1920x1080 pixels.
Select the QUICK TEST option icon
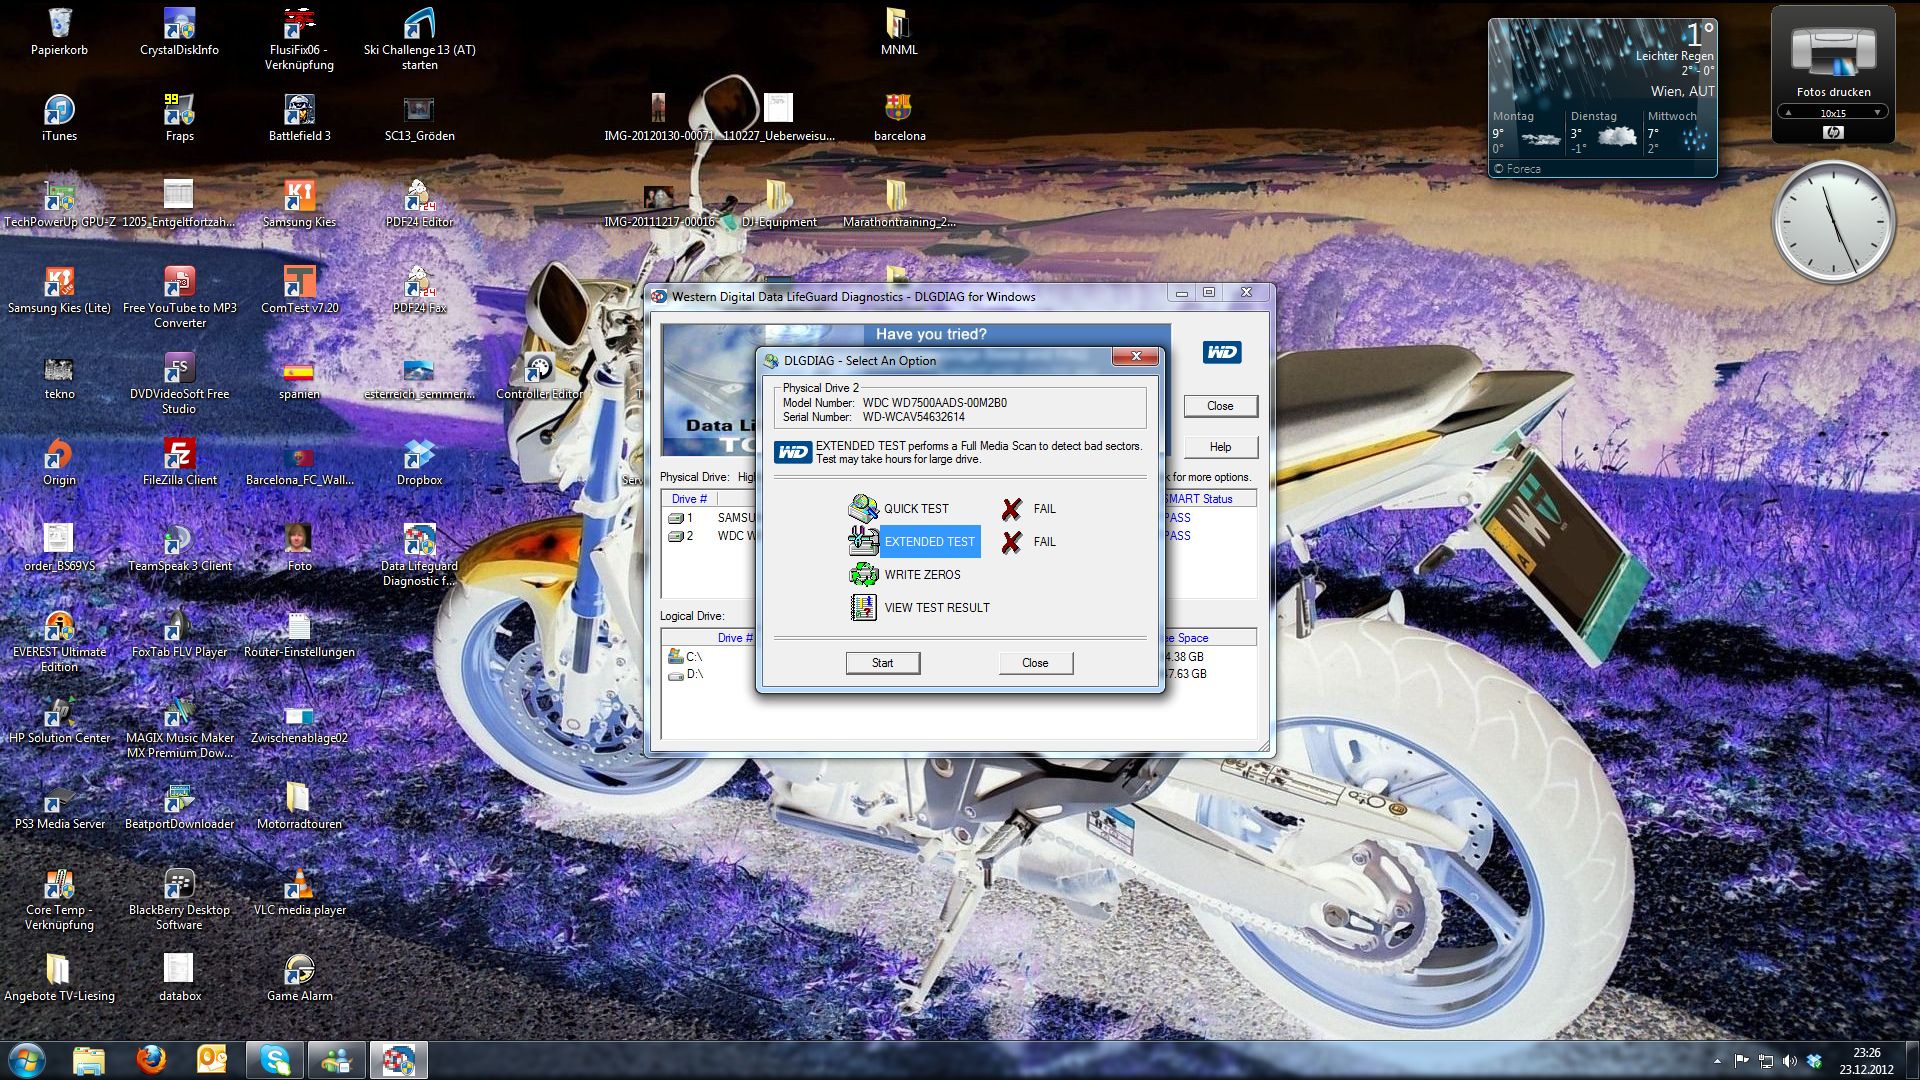point(862,508)
